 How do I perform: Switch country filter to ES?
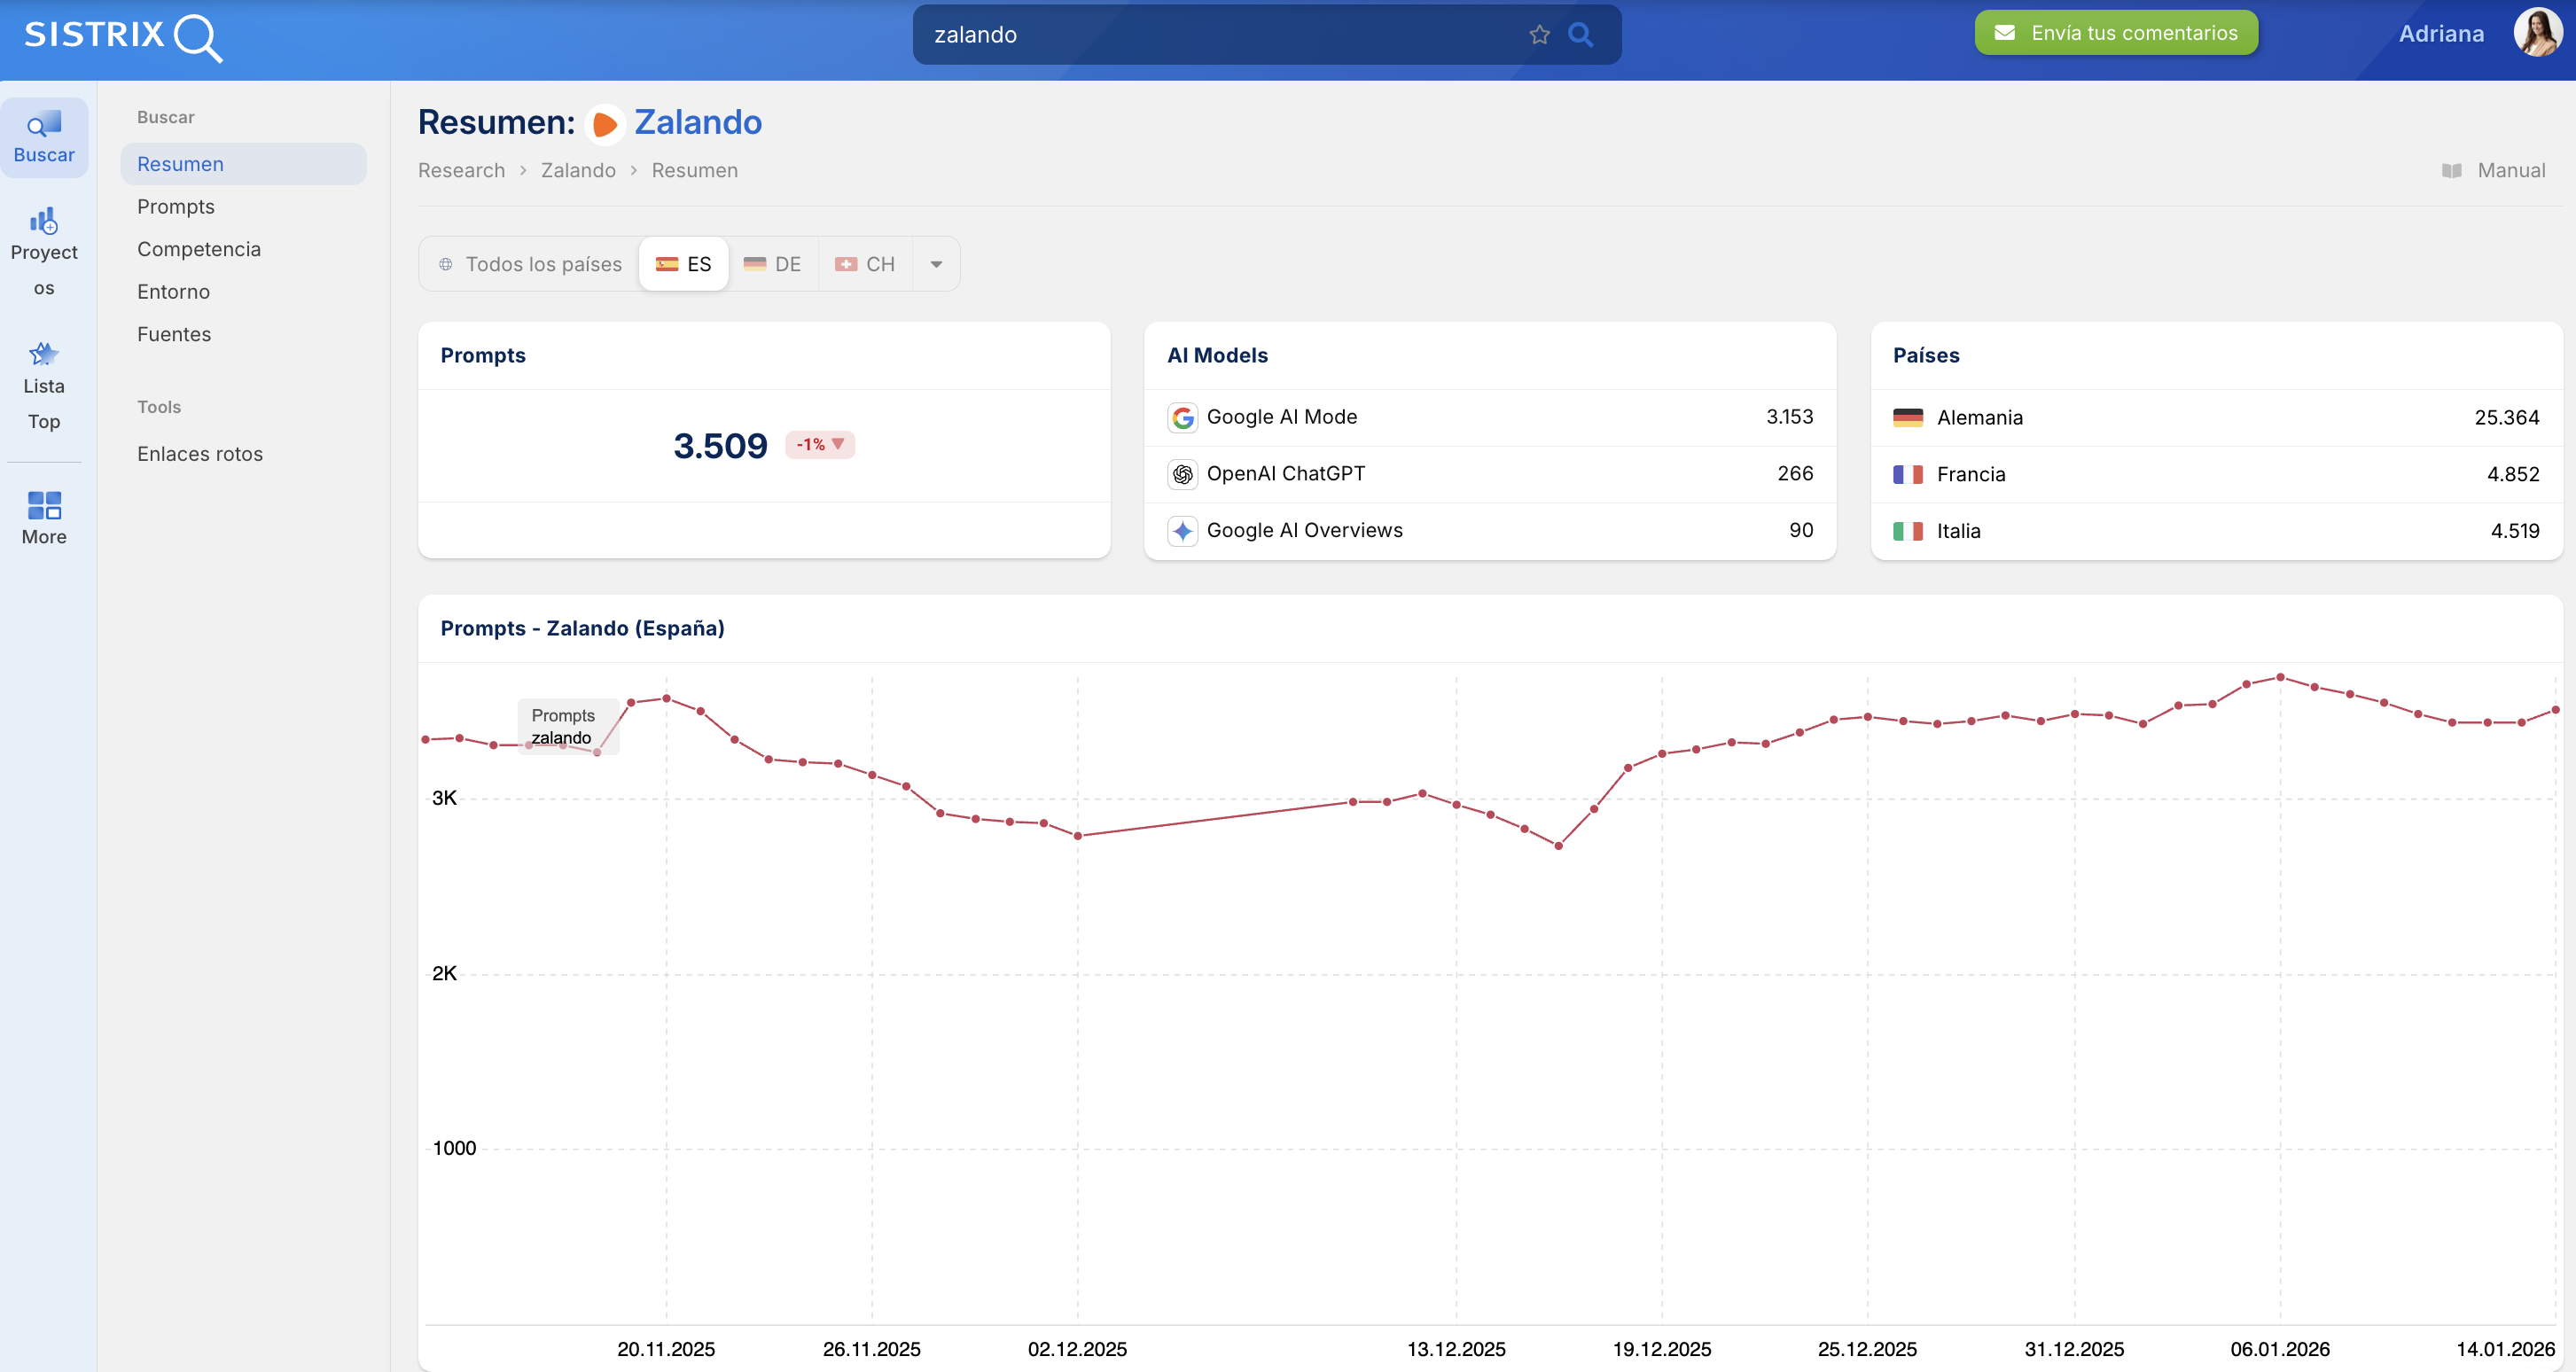point(684,264)
